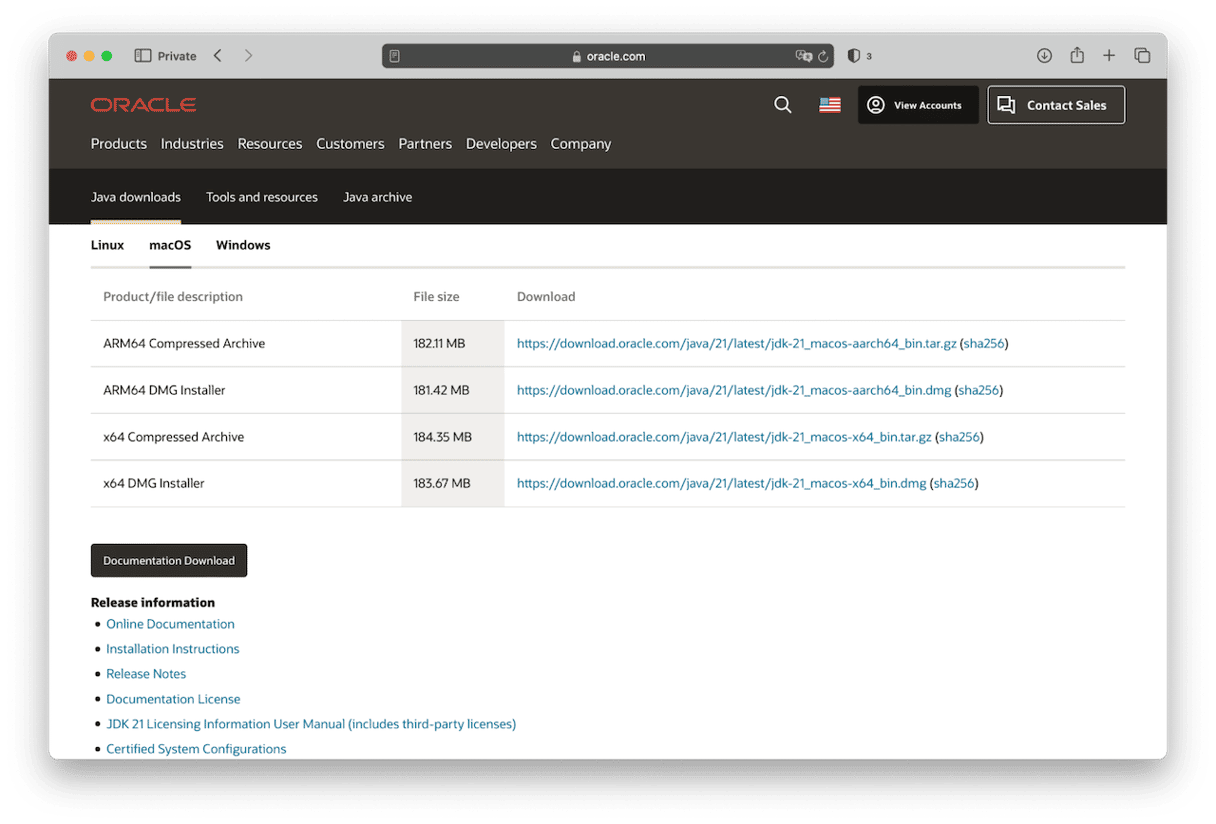Show all tabs using the tab overview icon

(1142, 56)
